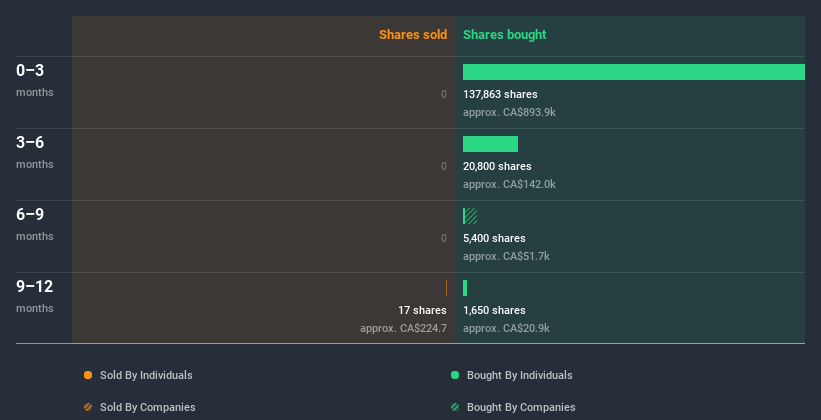Click the 1,650 shares value
Viewport: 821px width, 420px height.
tap(494, 310)
